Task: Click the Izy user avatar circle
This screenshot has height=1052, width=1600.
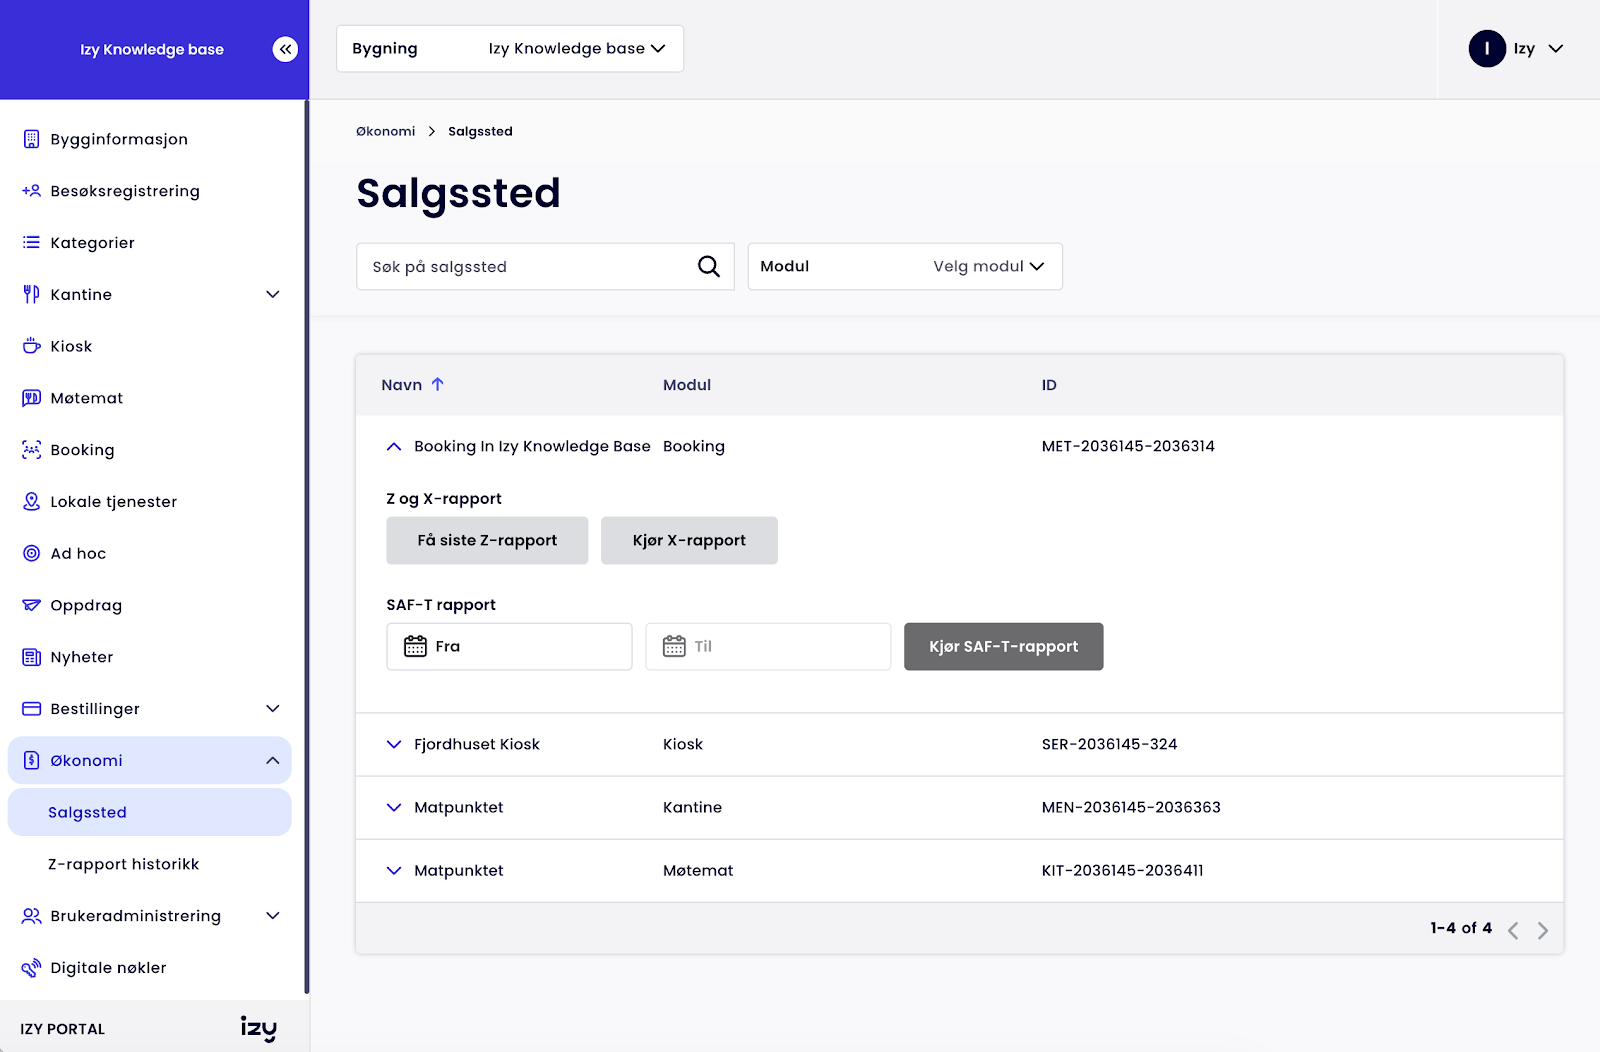Action: [1486, 49]
